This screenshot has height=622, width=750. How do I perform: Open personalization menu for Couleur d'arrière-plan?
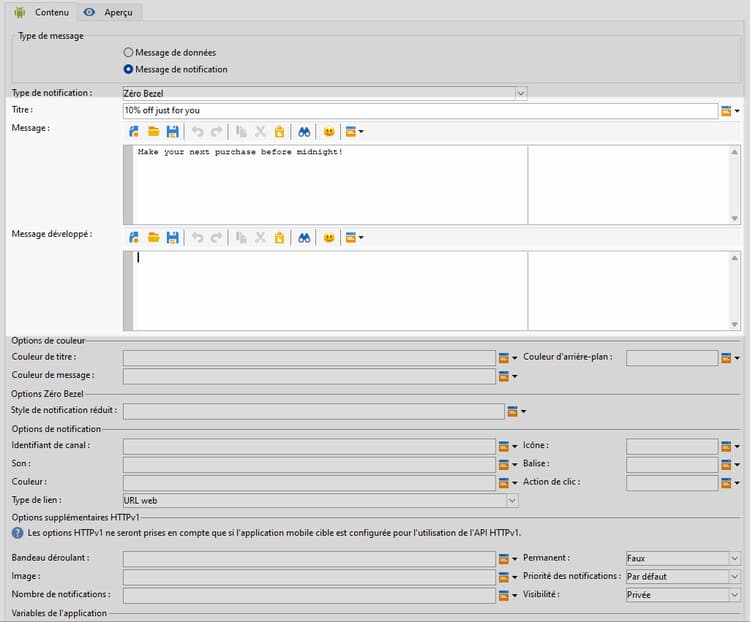730,358
